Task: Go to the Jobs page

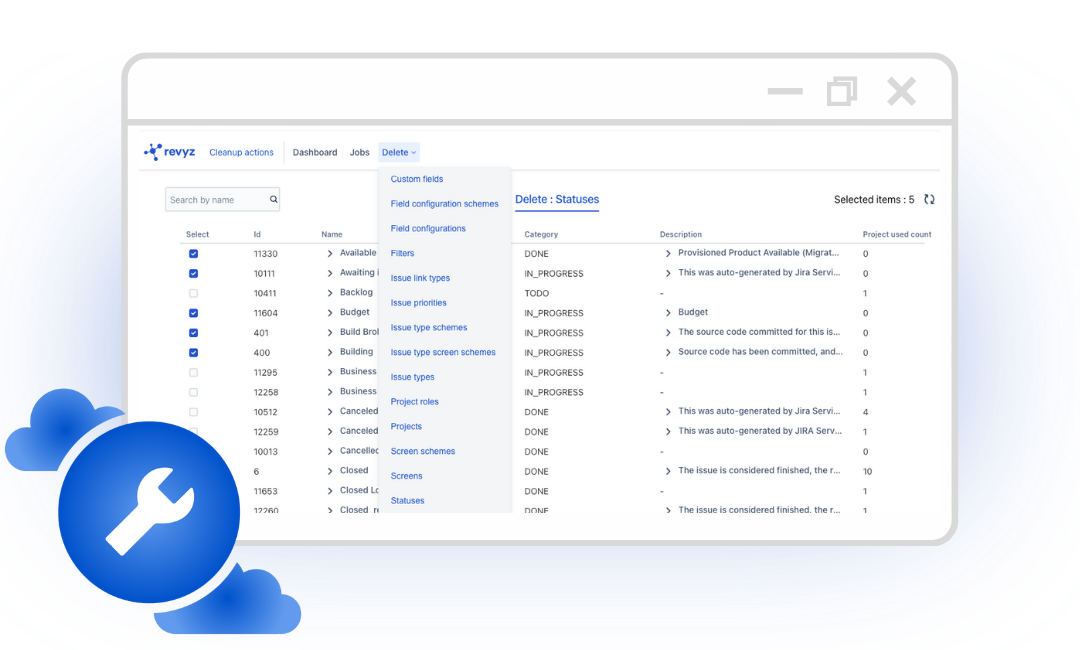Action: coord(360,153)
